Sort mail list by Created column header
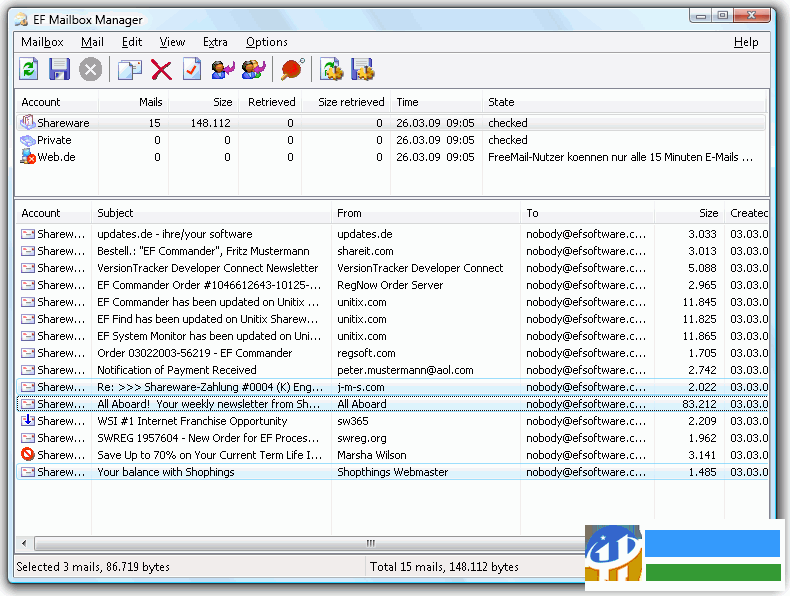This screenshot has height=596, width=790. pos(747,213)
